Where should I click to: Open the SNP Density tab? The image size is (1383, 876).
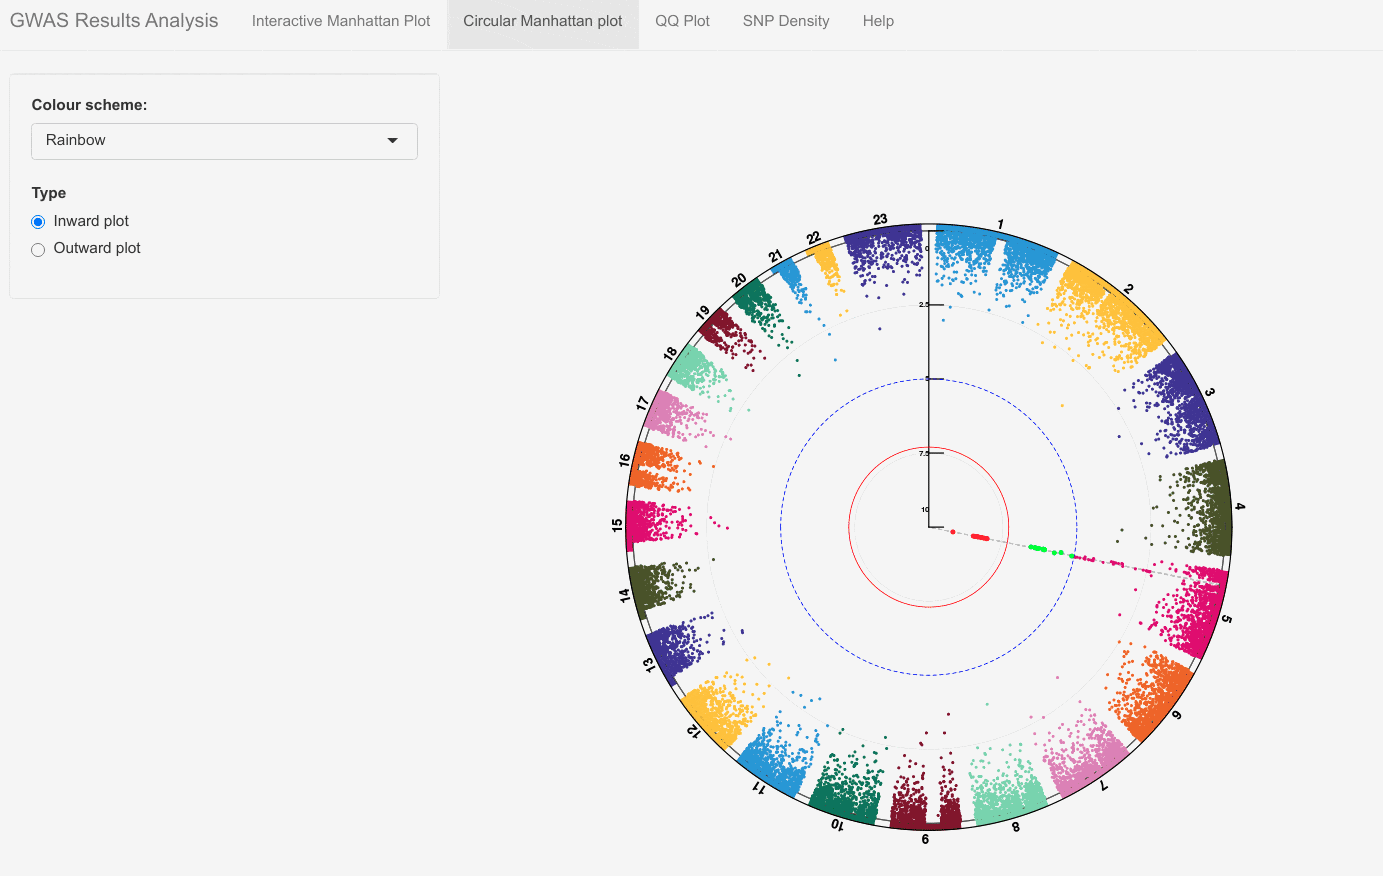click(785, 20)
